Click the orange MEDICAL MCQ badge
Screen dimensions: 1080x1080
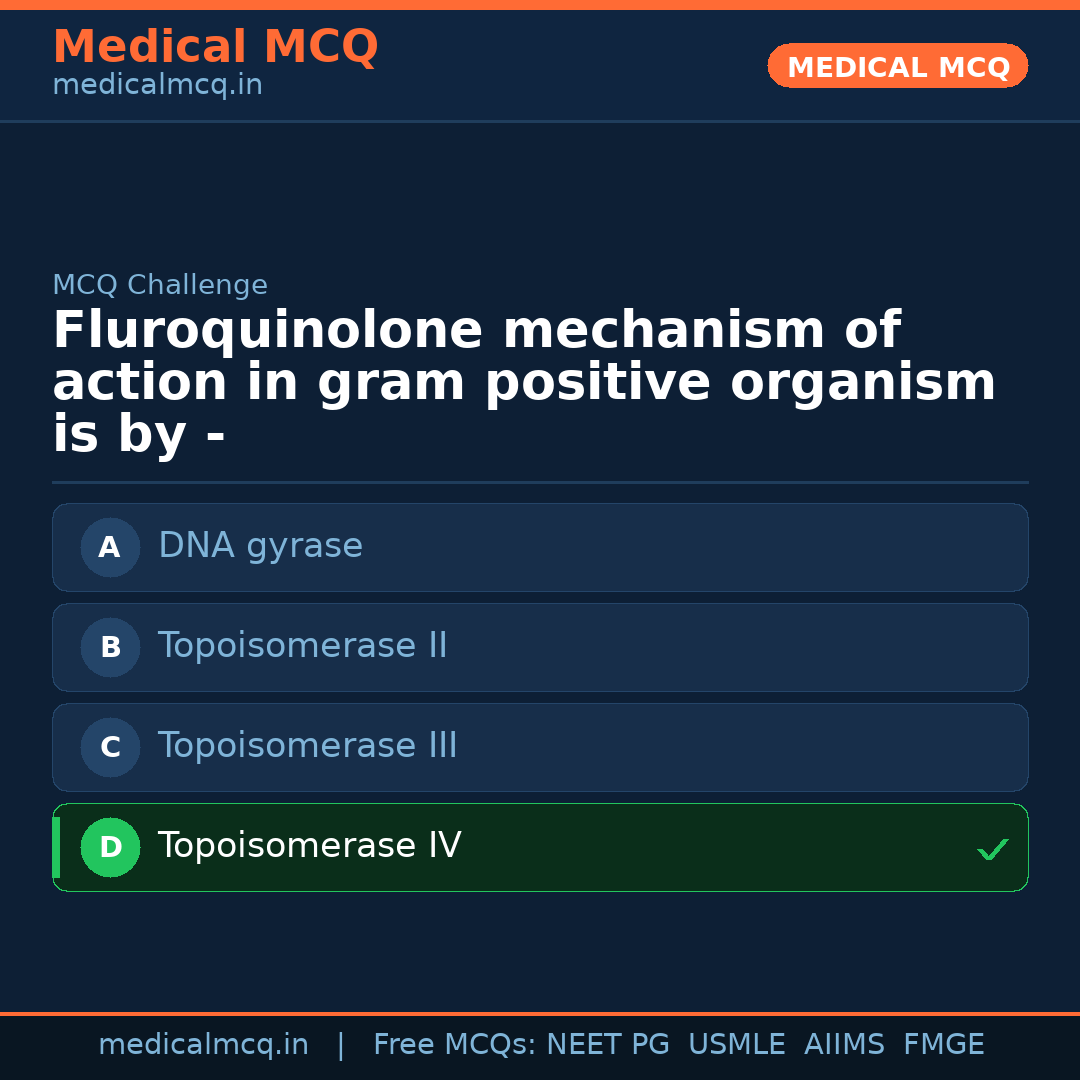897,66
